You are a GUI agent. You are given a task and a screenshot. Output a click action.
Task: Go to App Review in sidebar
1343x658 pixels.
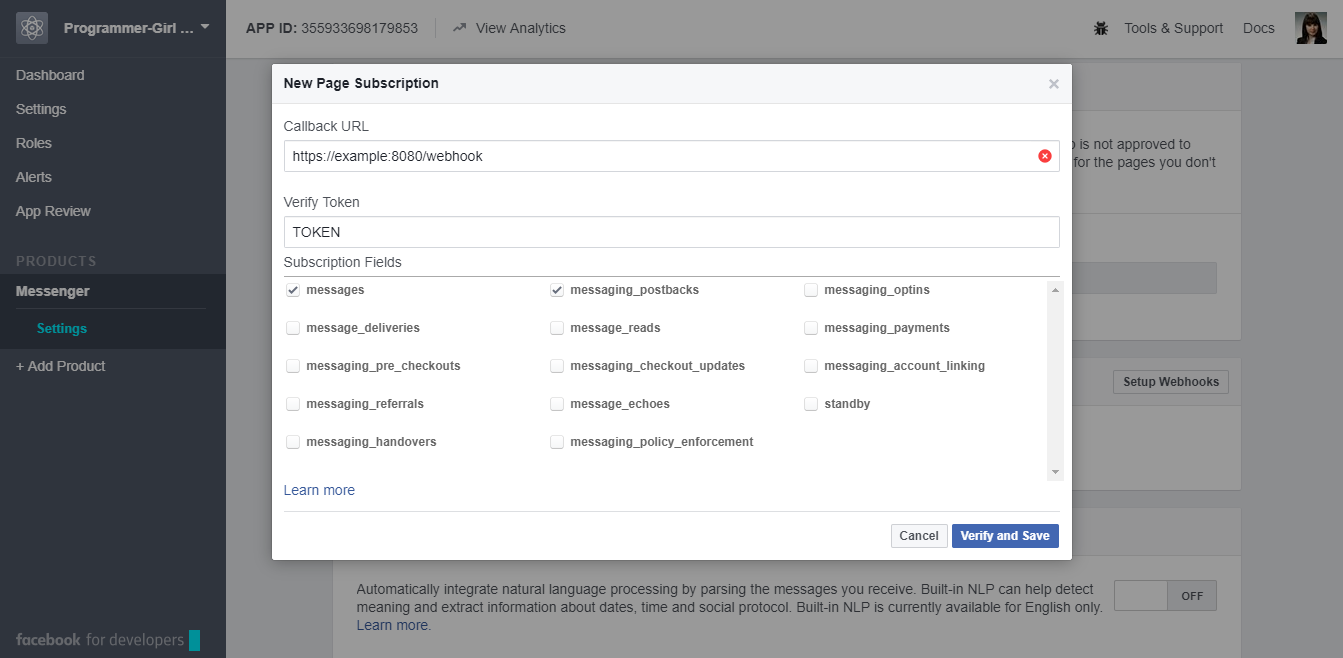(53, 211)
